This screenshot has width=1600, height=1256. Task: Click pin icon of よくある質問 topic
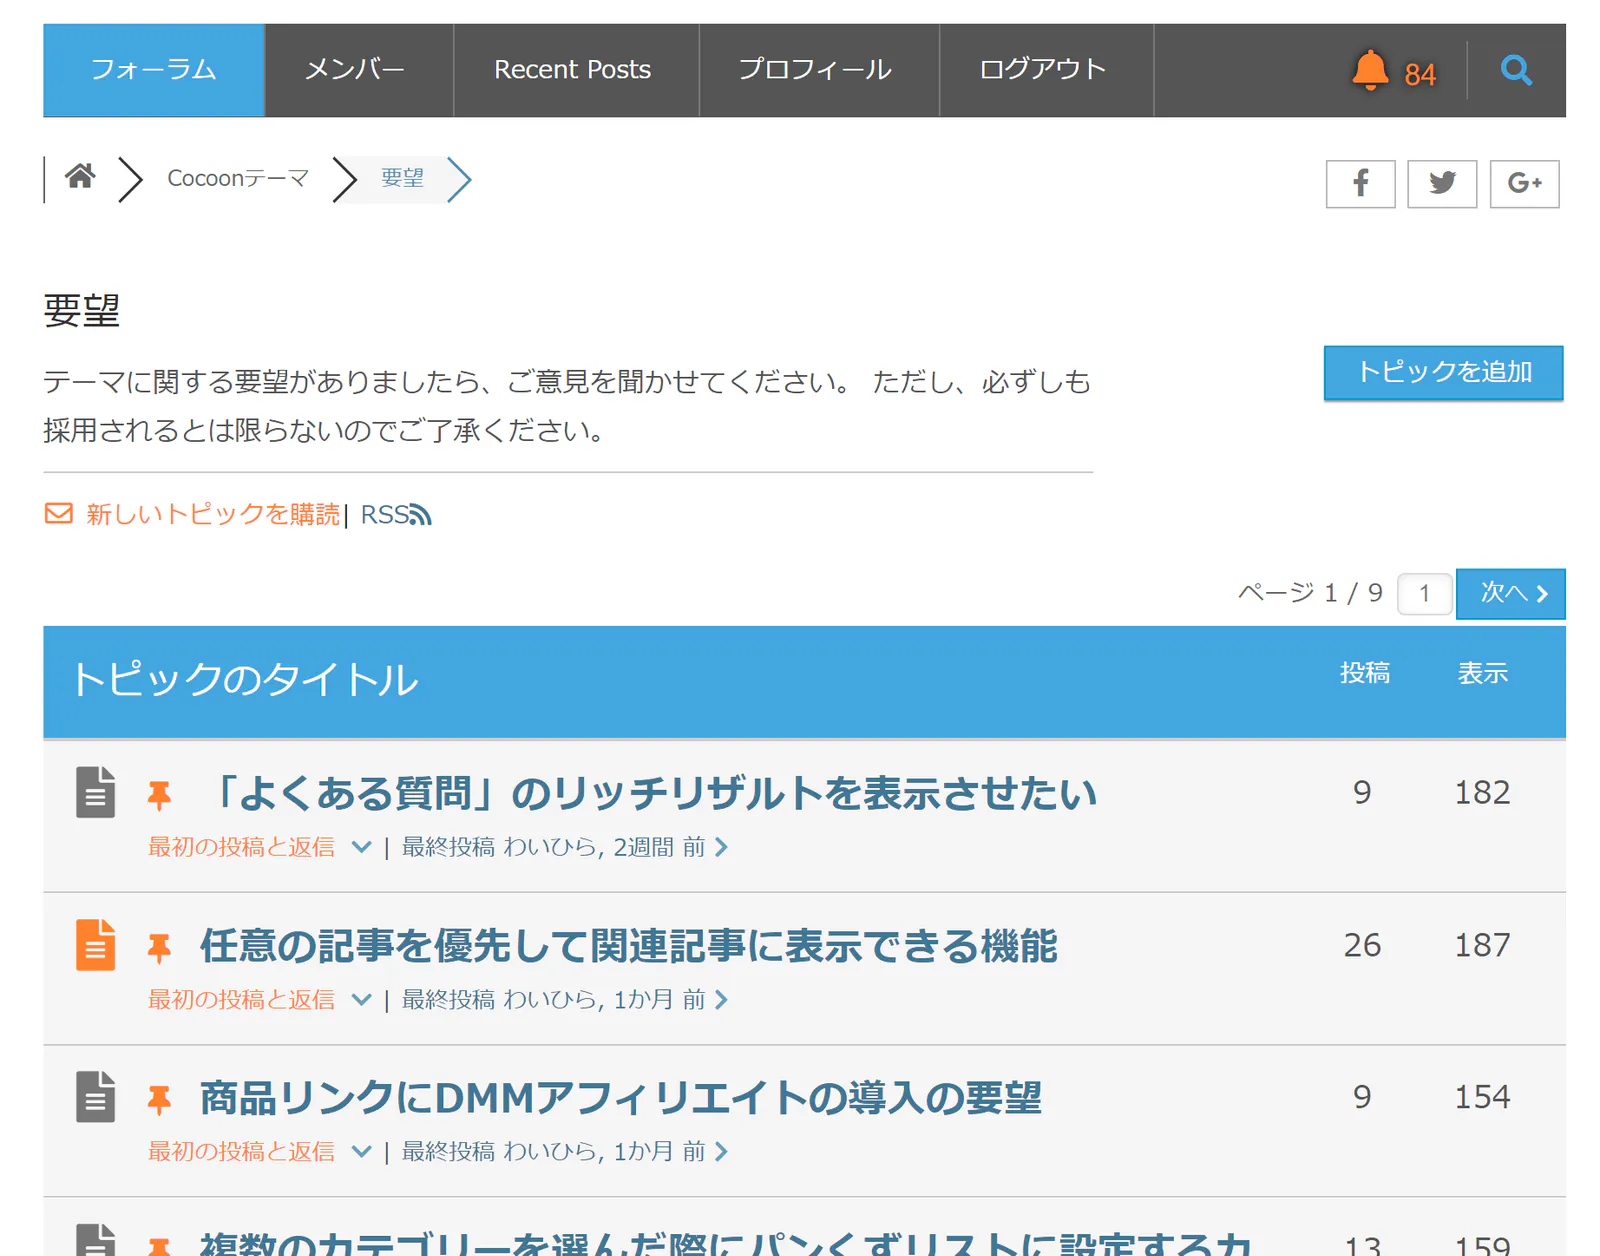pos(159,795)
